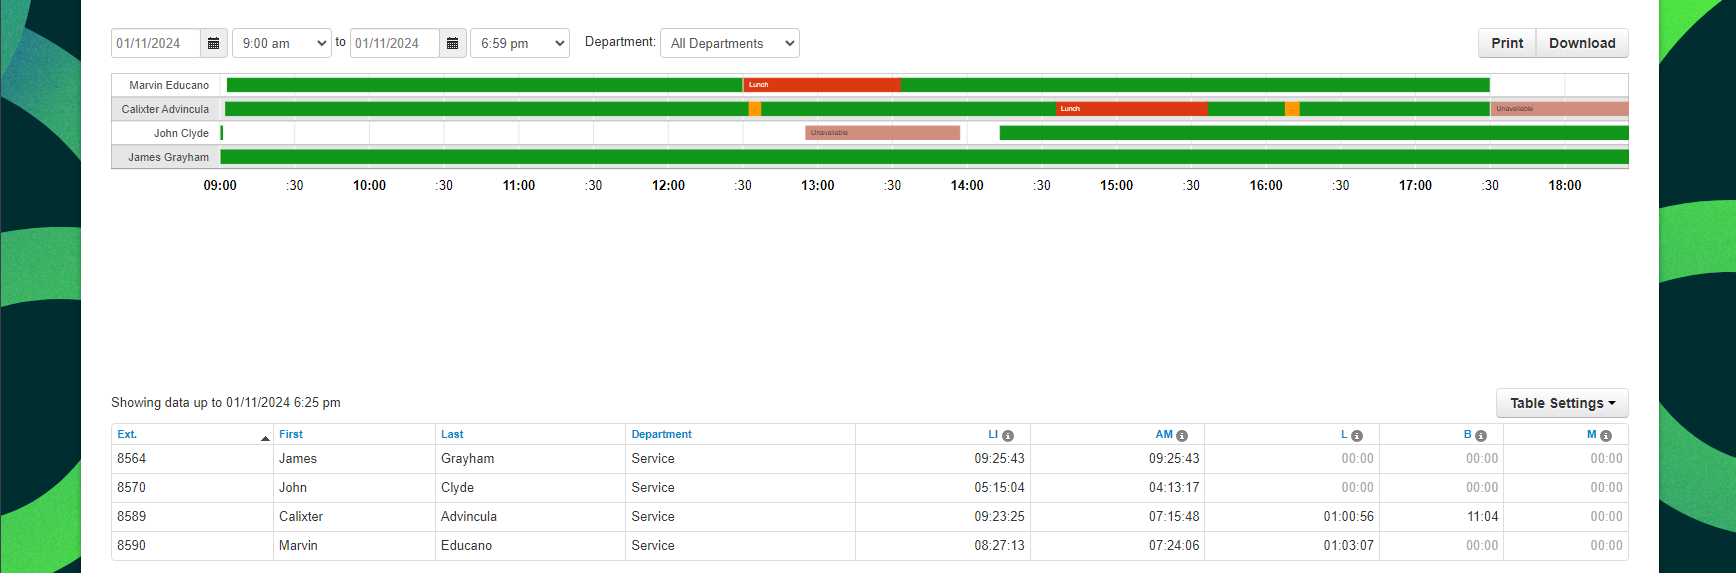The height and width of the screenshot is (573, 1736).
Task: Select the Calixter Advincula timeline row label
Action: [x=165, y=109]
